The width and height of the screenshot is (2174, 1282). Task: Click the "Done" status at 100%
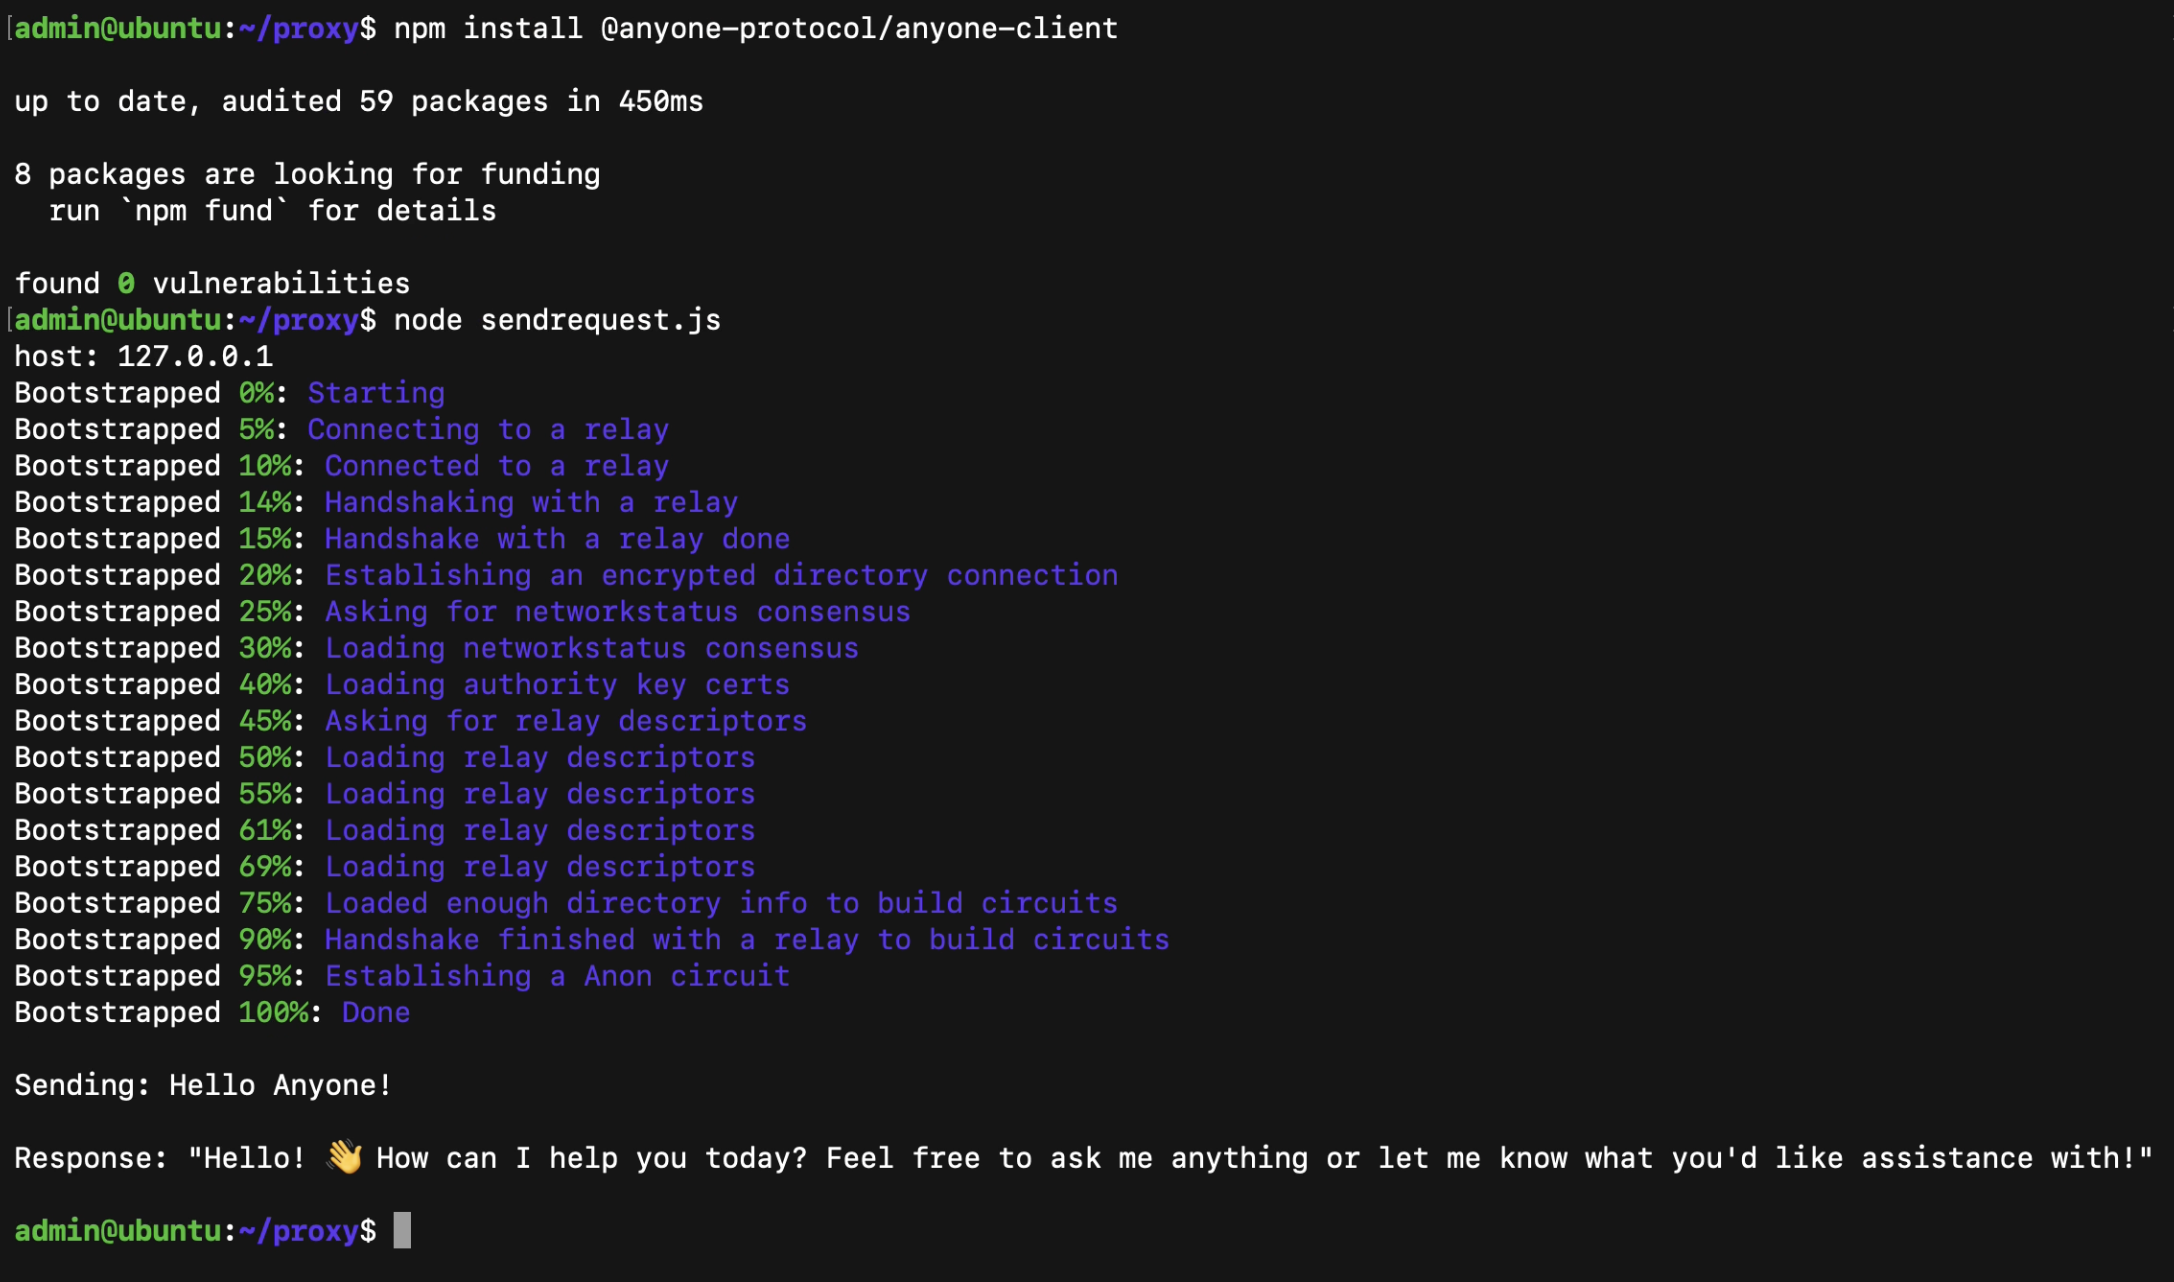click(376, 1013)
